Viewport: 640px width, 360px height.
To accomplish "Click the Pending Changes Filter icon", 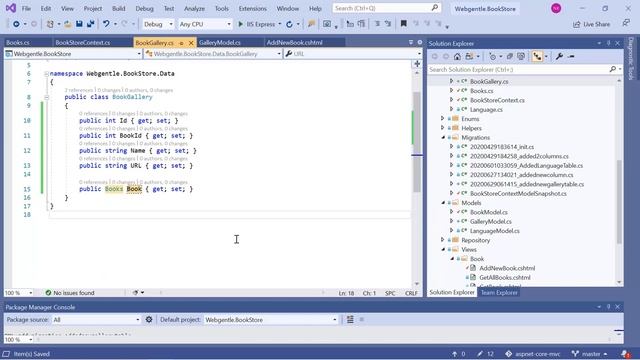I will (x=492, y=56).
